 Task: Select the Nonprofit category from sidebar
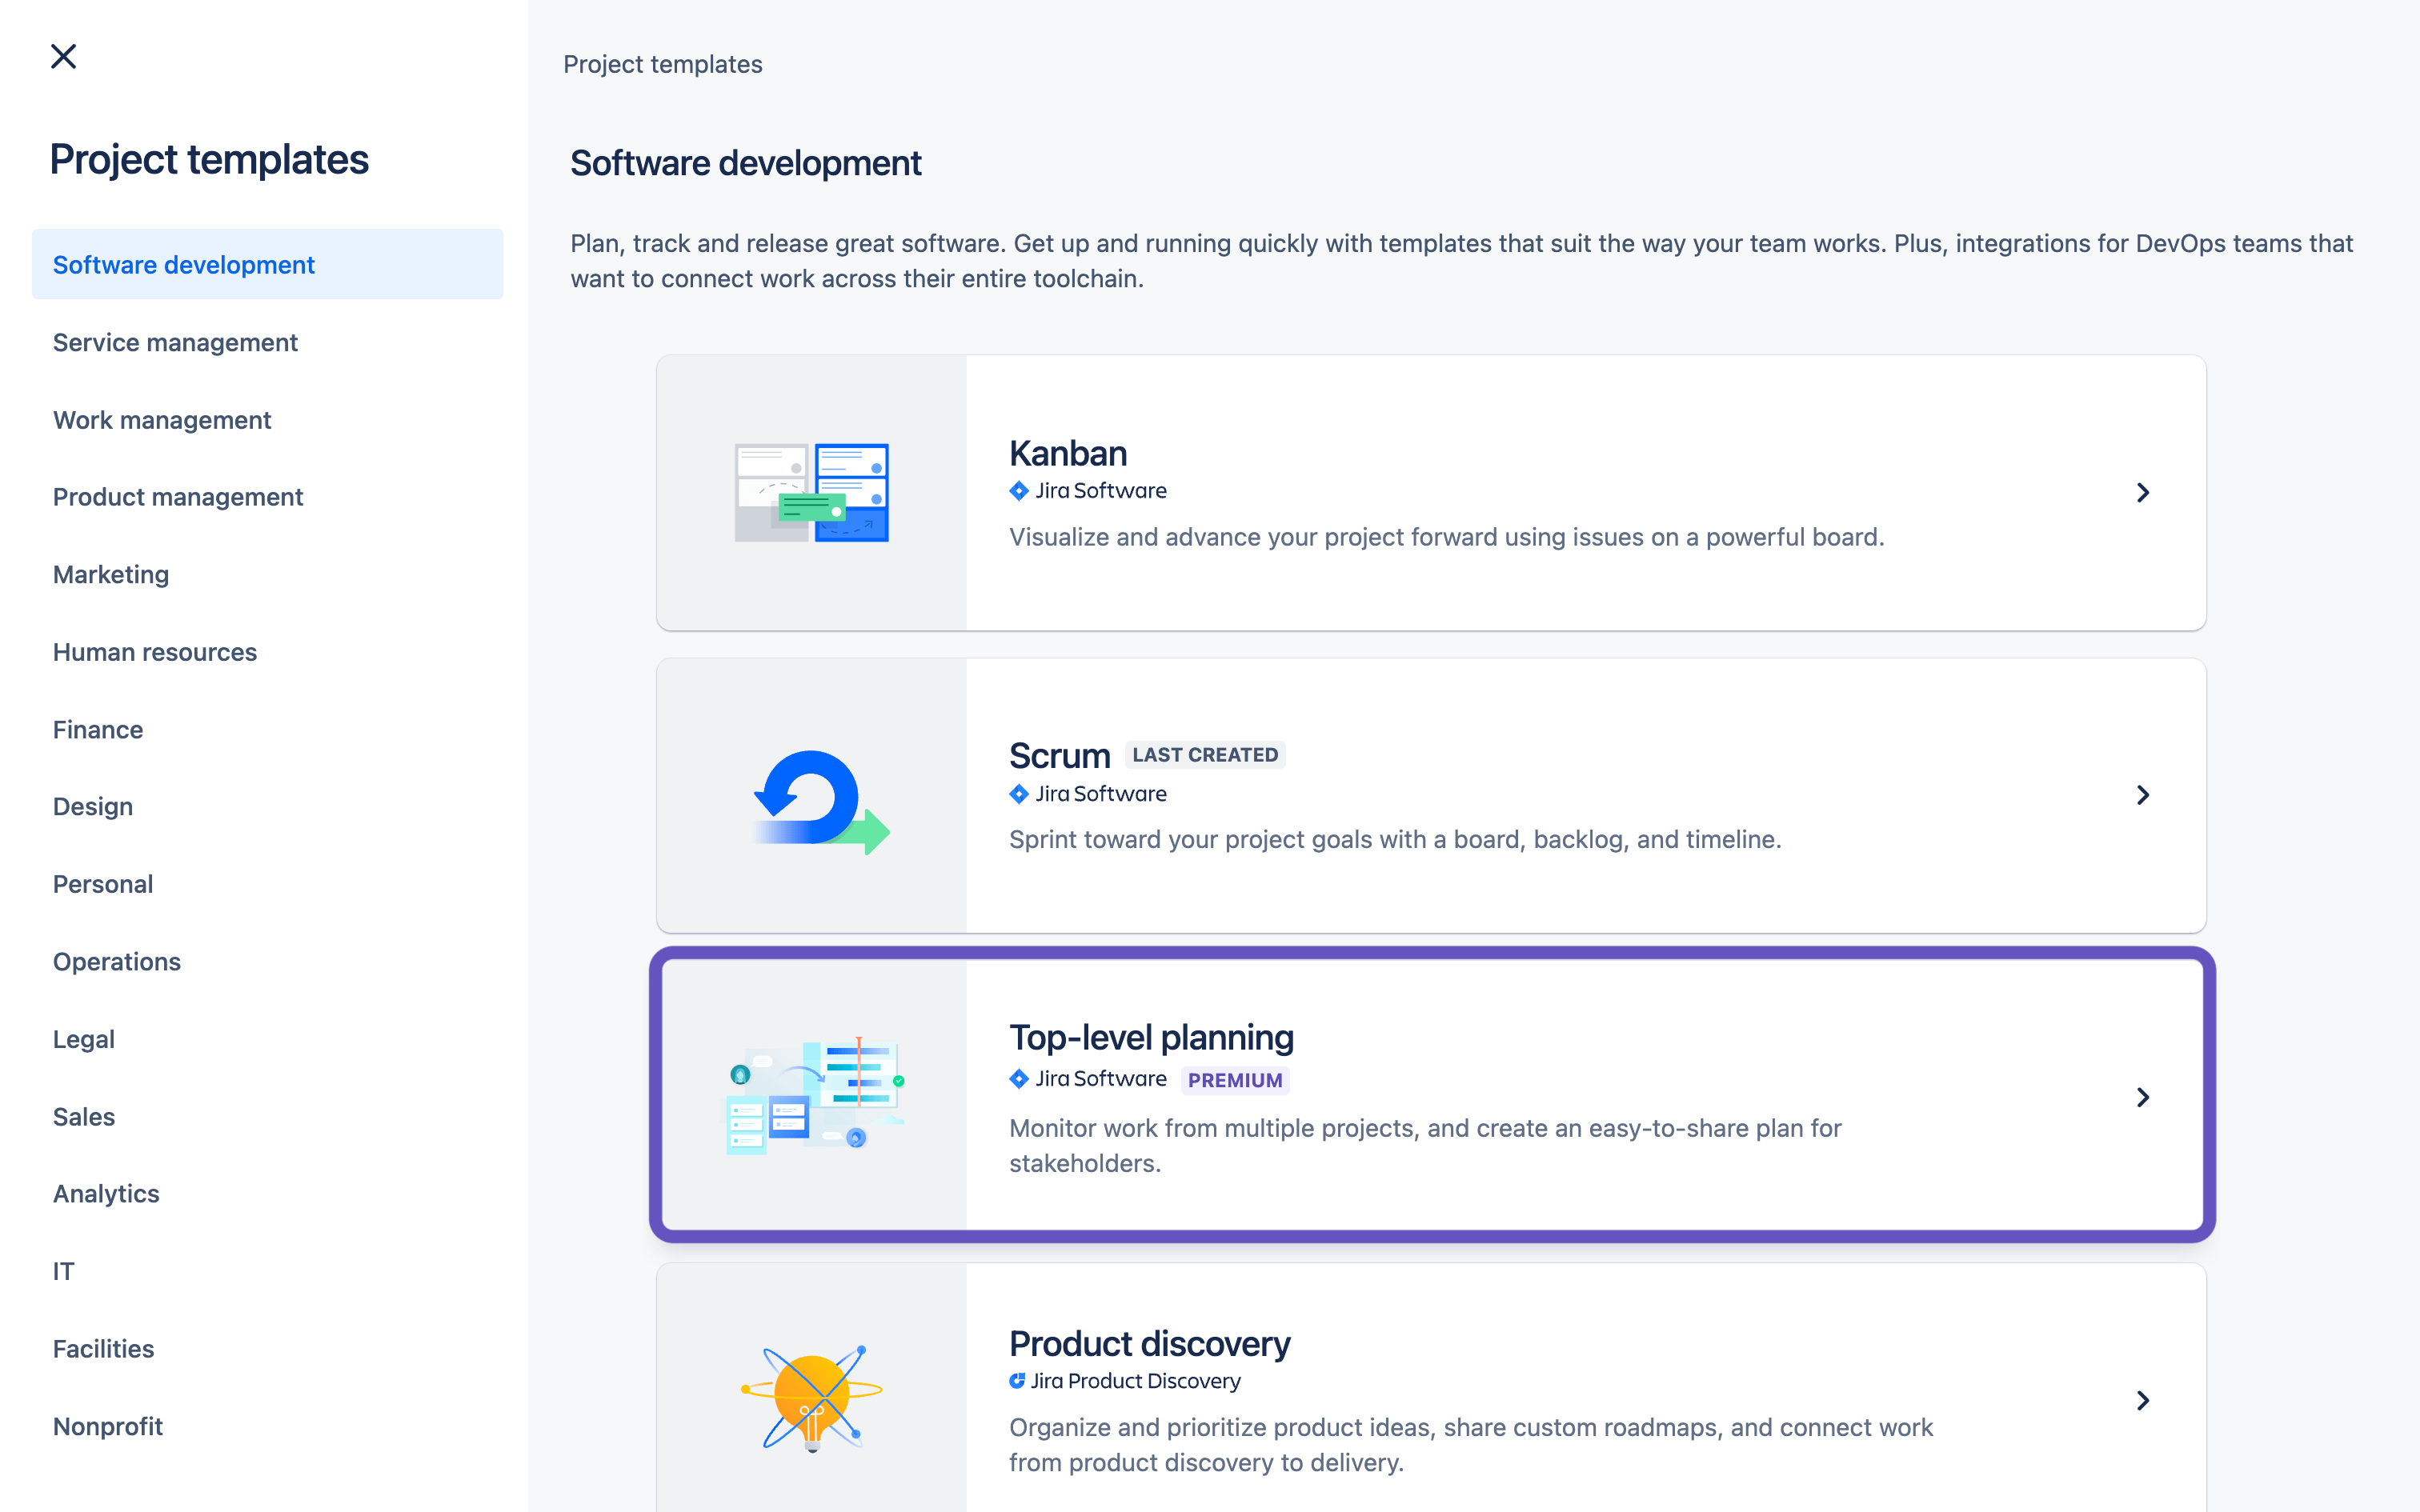point(108,1426)
